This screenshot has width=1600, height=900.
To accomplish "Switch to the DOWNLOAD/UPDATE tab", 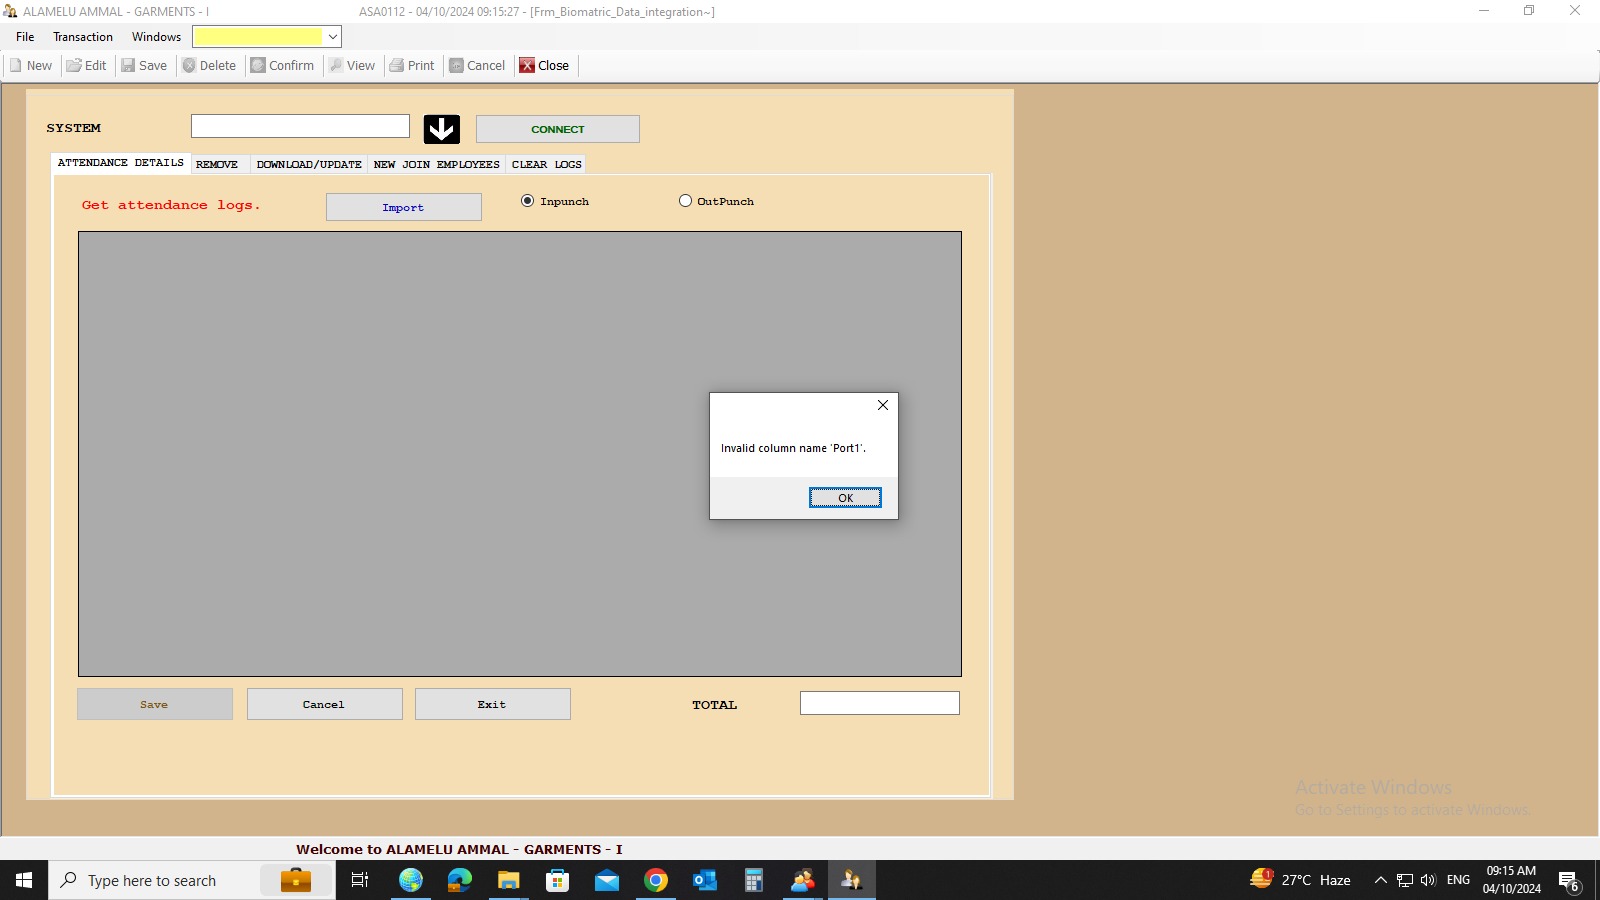I will [308, 164].
